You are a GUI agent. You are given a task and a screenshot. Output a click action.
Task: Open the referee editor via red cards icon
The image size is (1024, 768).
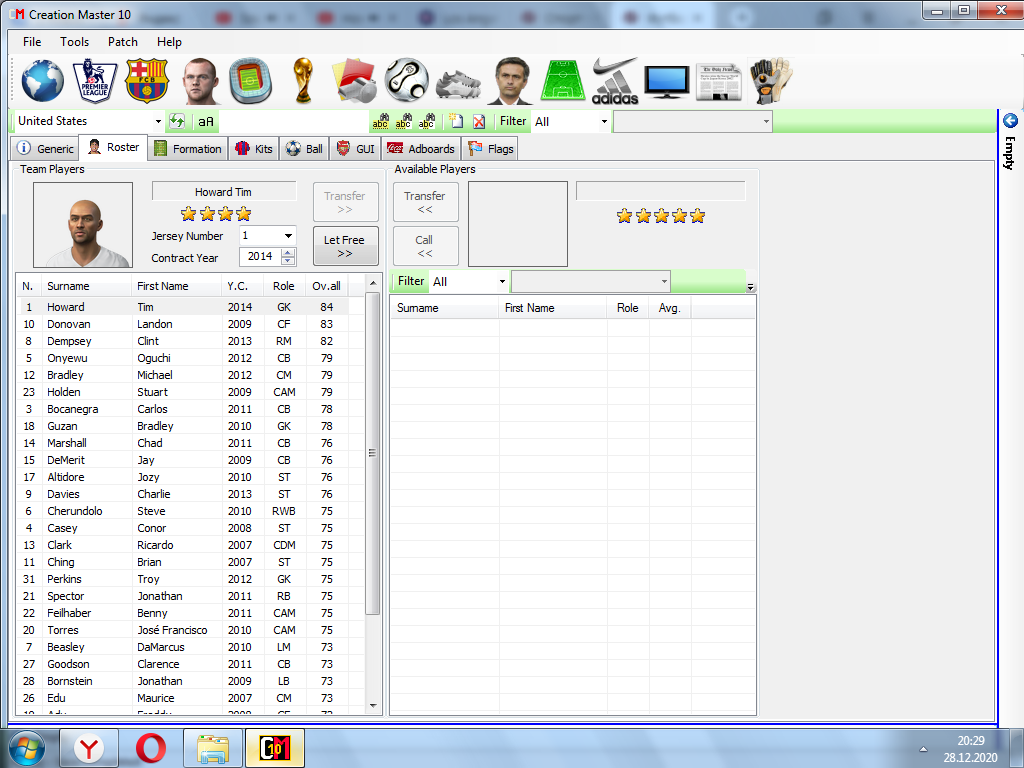[355, 81]
